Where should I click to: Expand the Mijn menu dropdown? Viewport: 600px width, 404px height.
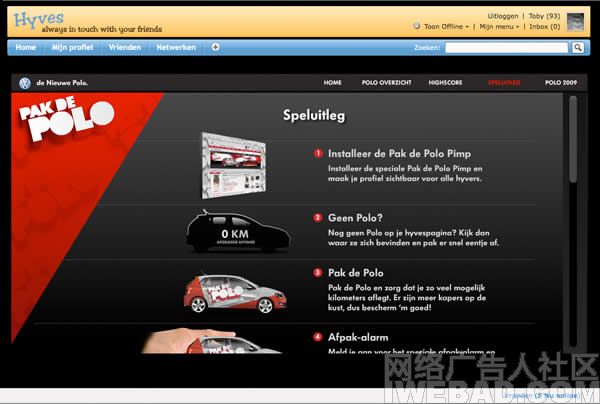click(x=497, y=27)
